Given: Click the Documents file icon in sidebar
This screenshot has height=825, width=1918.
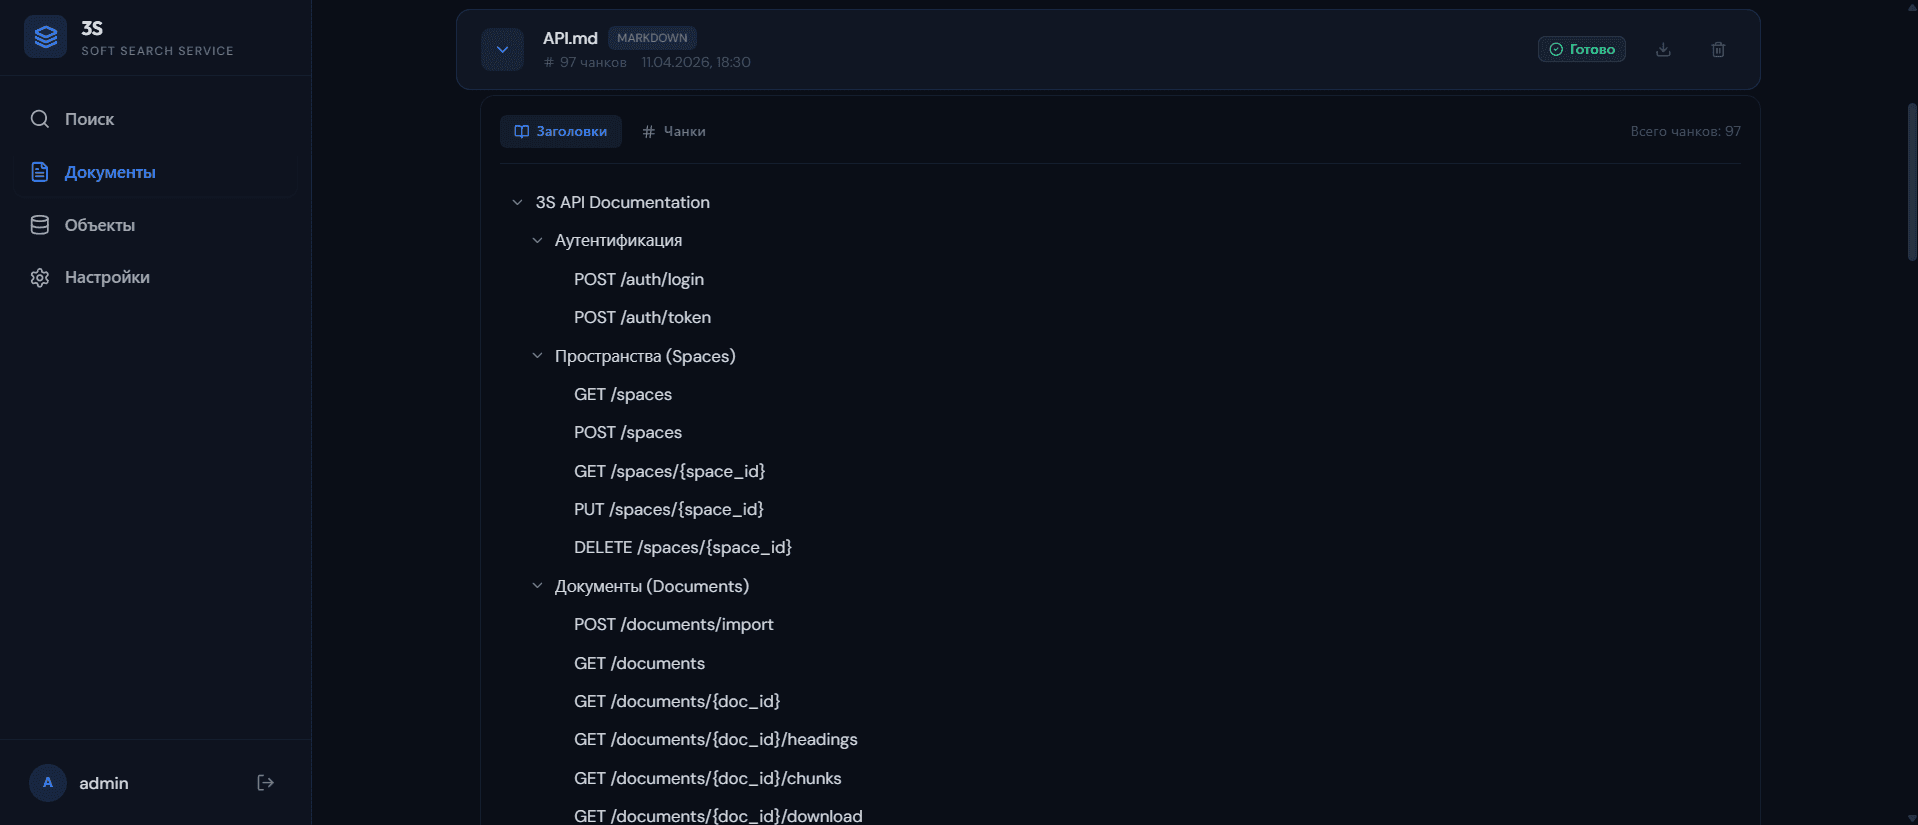Looking at the screenshot, I should point(40,172).
